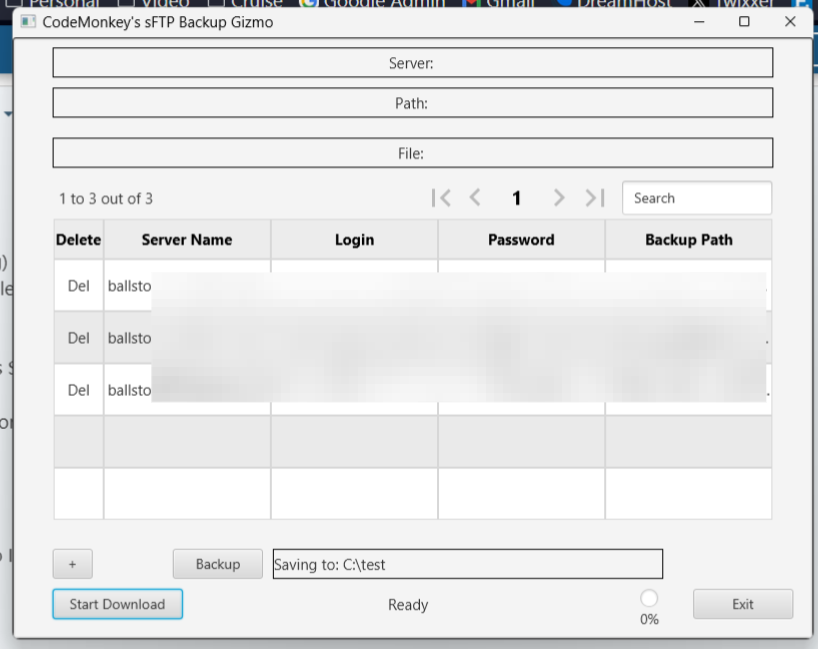Sort by the Backup Path column header

(x=689, y=240)
